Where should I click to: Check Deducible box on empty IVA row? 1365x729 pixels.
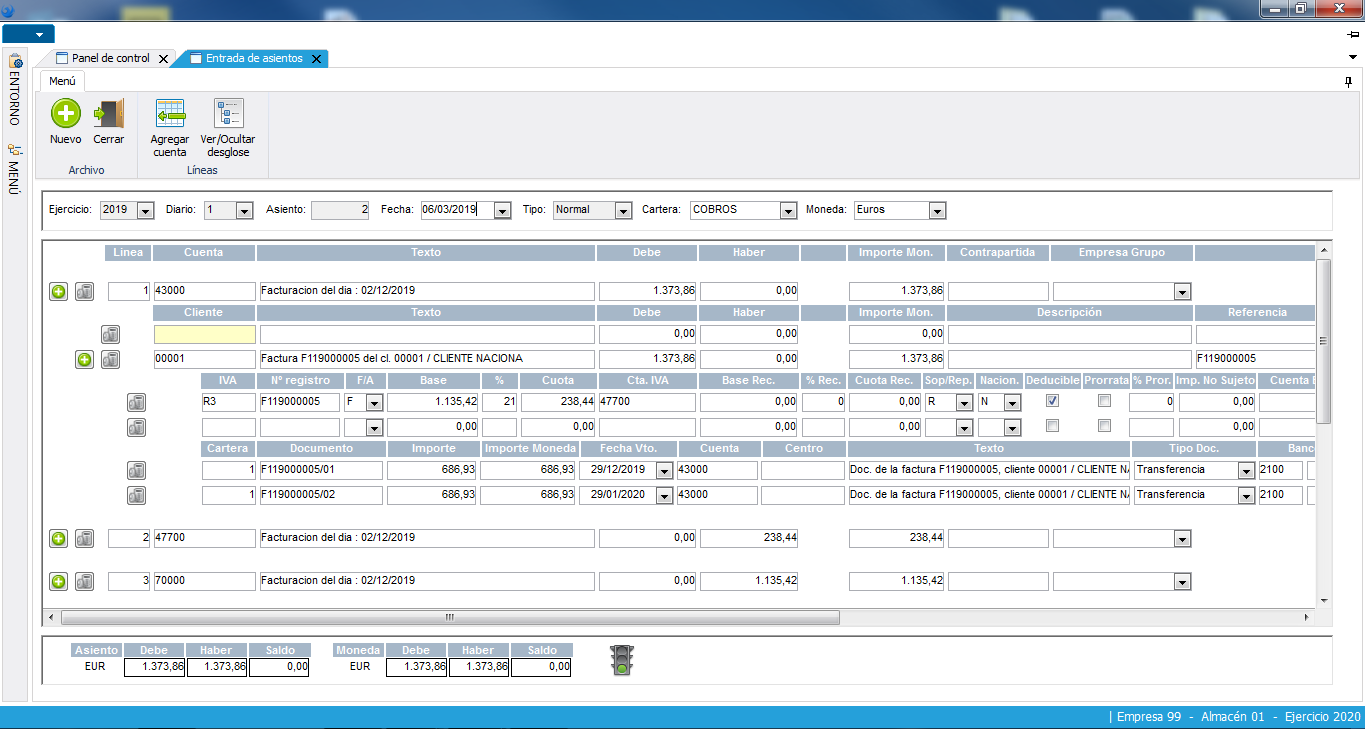(x=1052, y=426)
